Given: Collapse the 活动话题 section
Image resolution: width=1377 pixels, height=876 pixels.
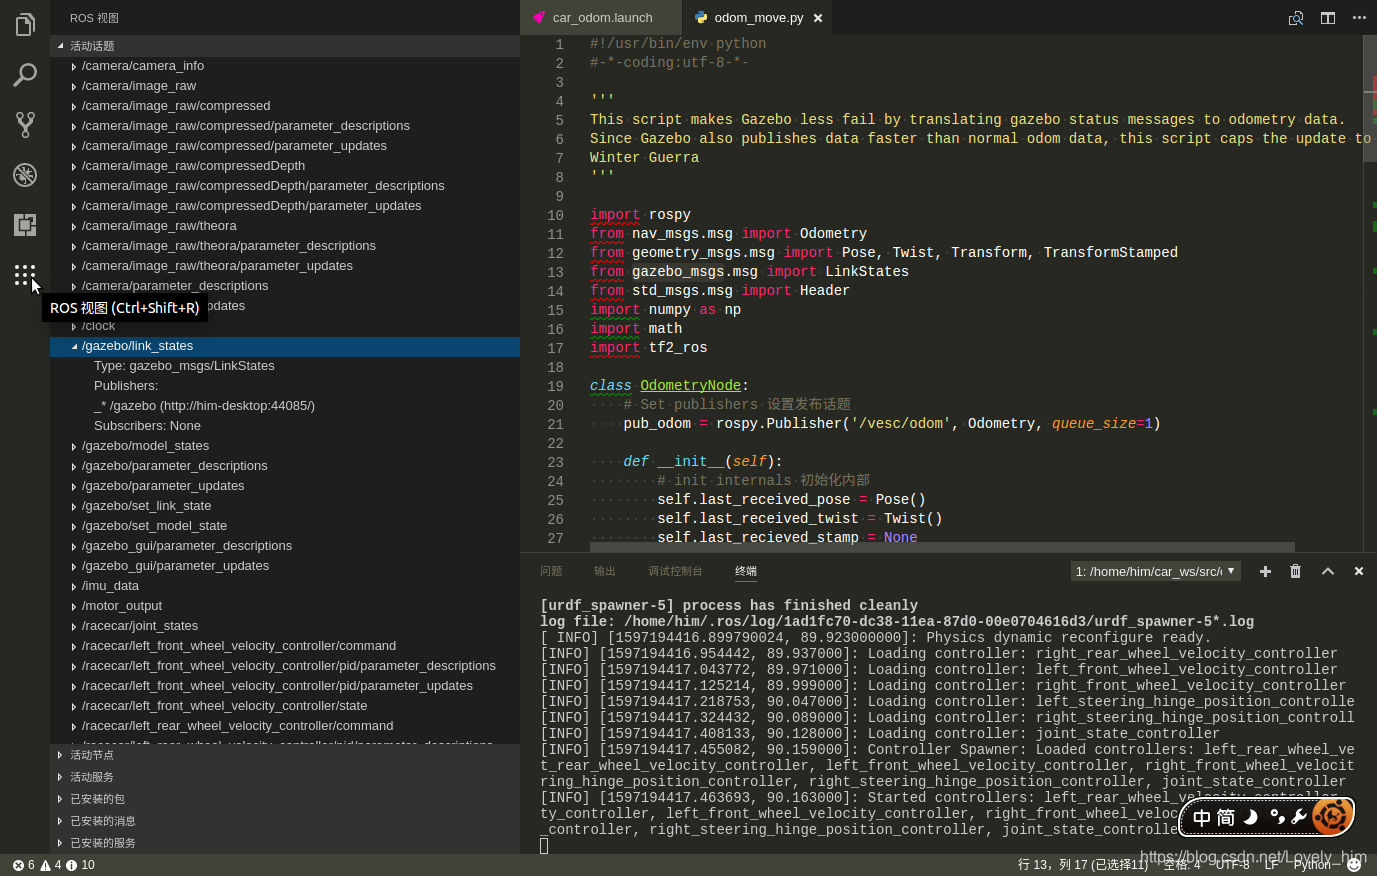Looking at the screenshot, I should (285, 46).
